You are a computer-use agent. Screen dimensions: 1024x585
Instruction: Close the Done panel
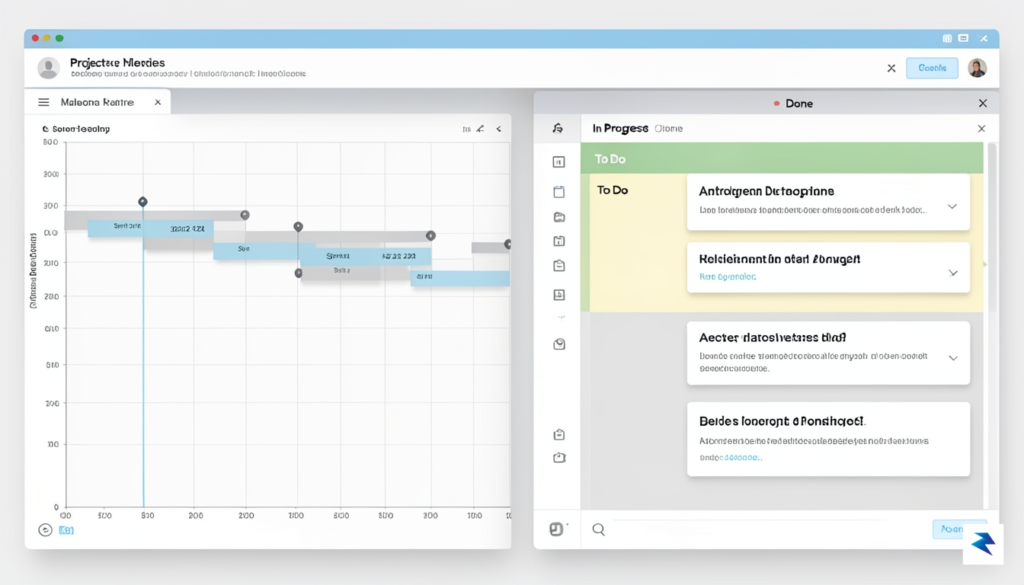click(983, 103)
